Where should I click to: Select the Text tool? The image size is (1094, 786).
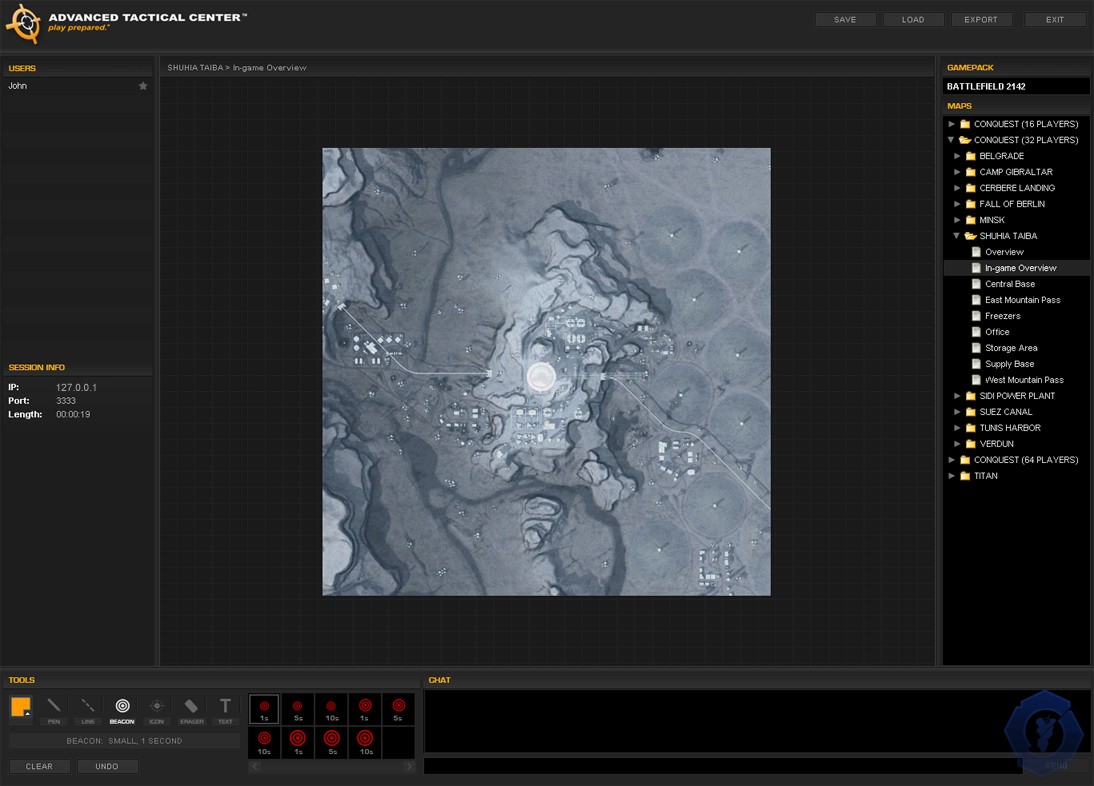[225, 709]
